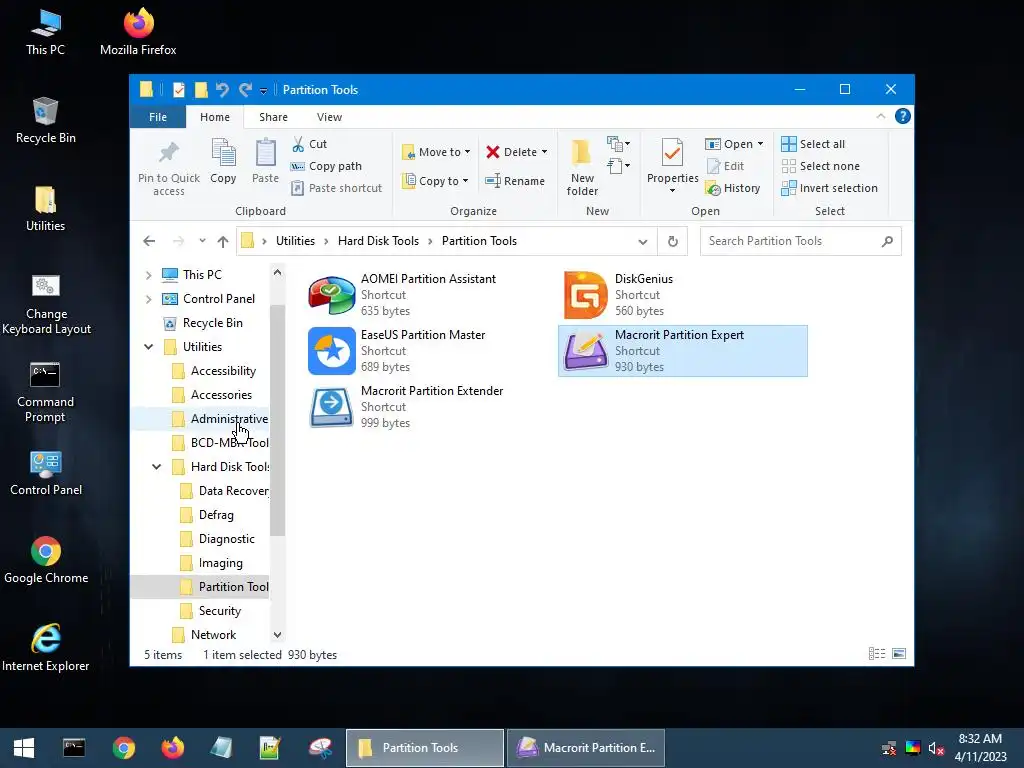This screenshot has width=1024, height=768.
Task: Expand This PC in navigation tree
Action: (x=148, y=275)
